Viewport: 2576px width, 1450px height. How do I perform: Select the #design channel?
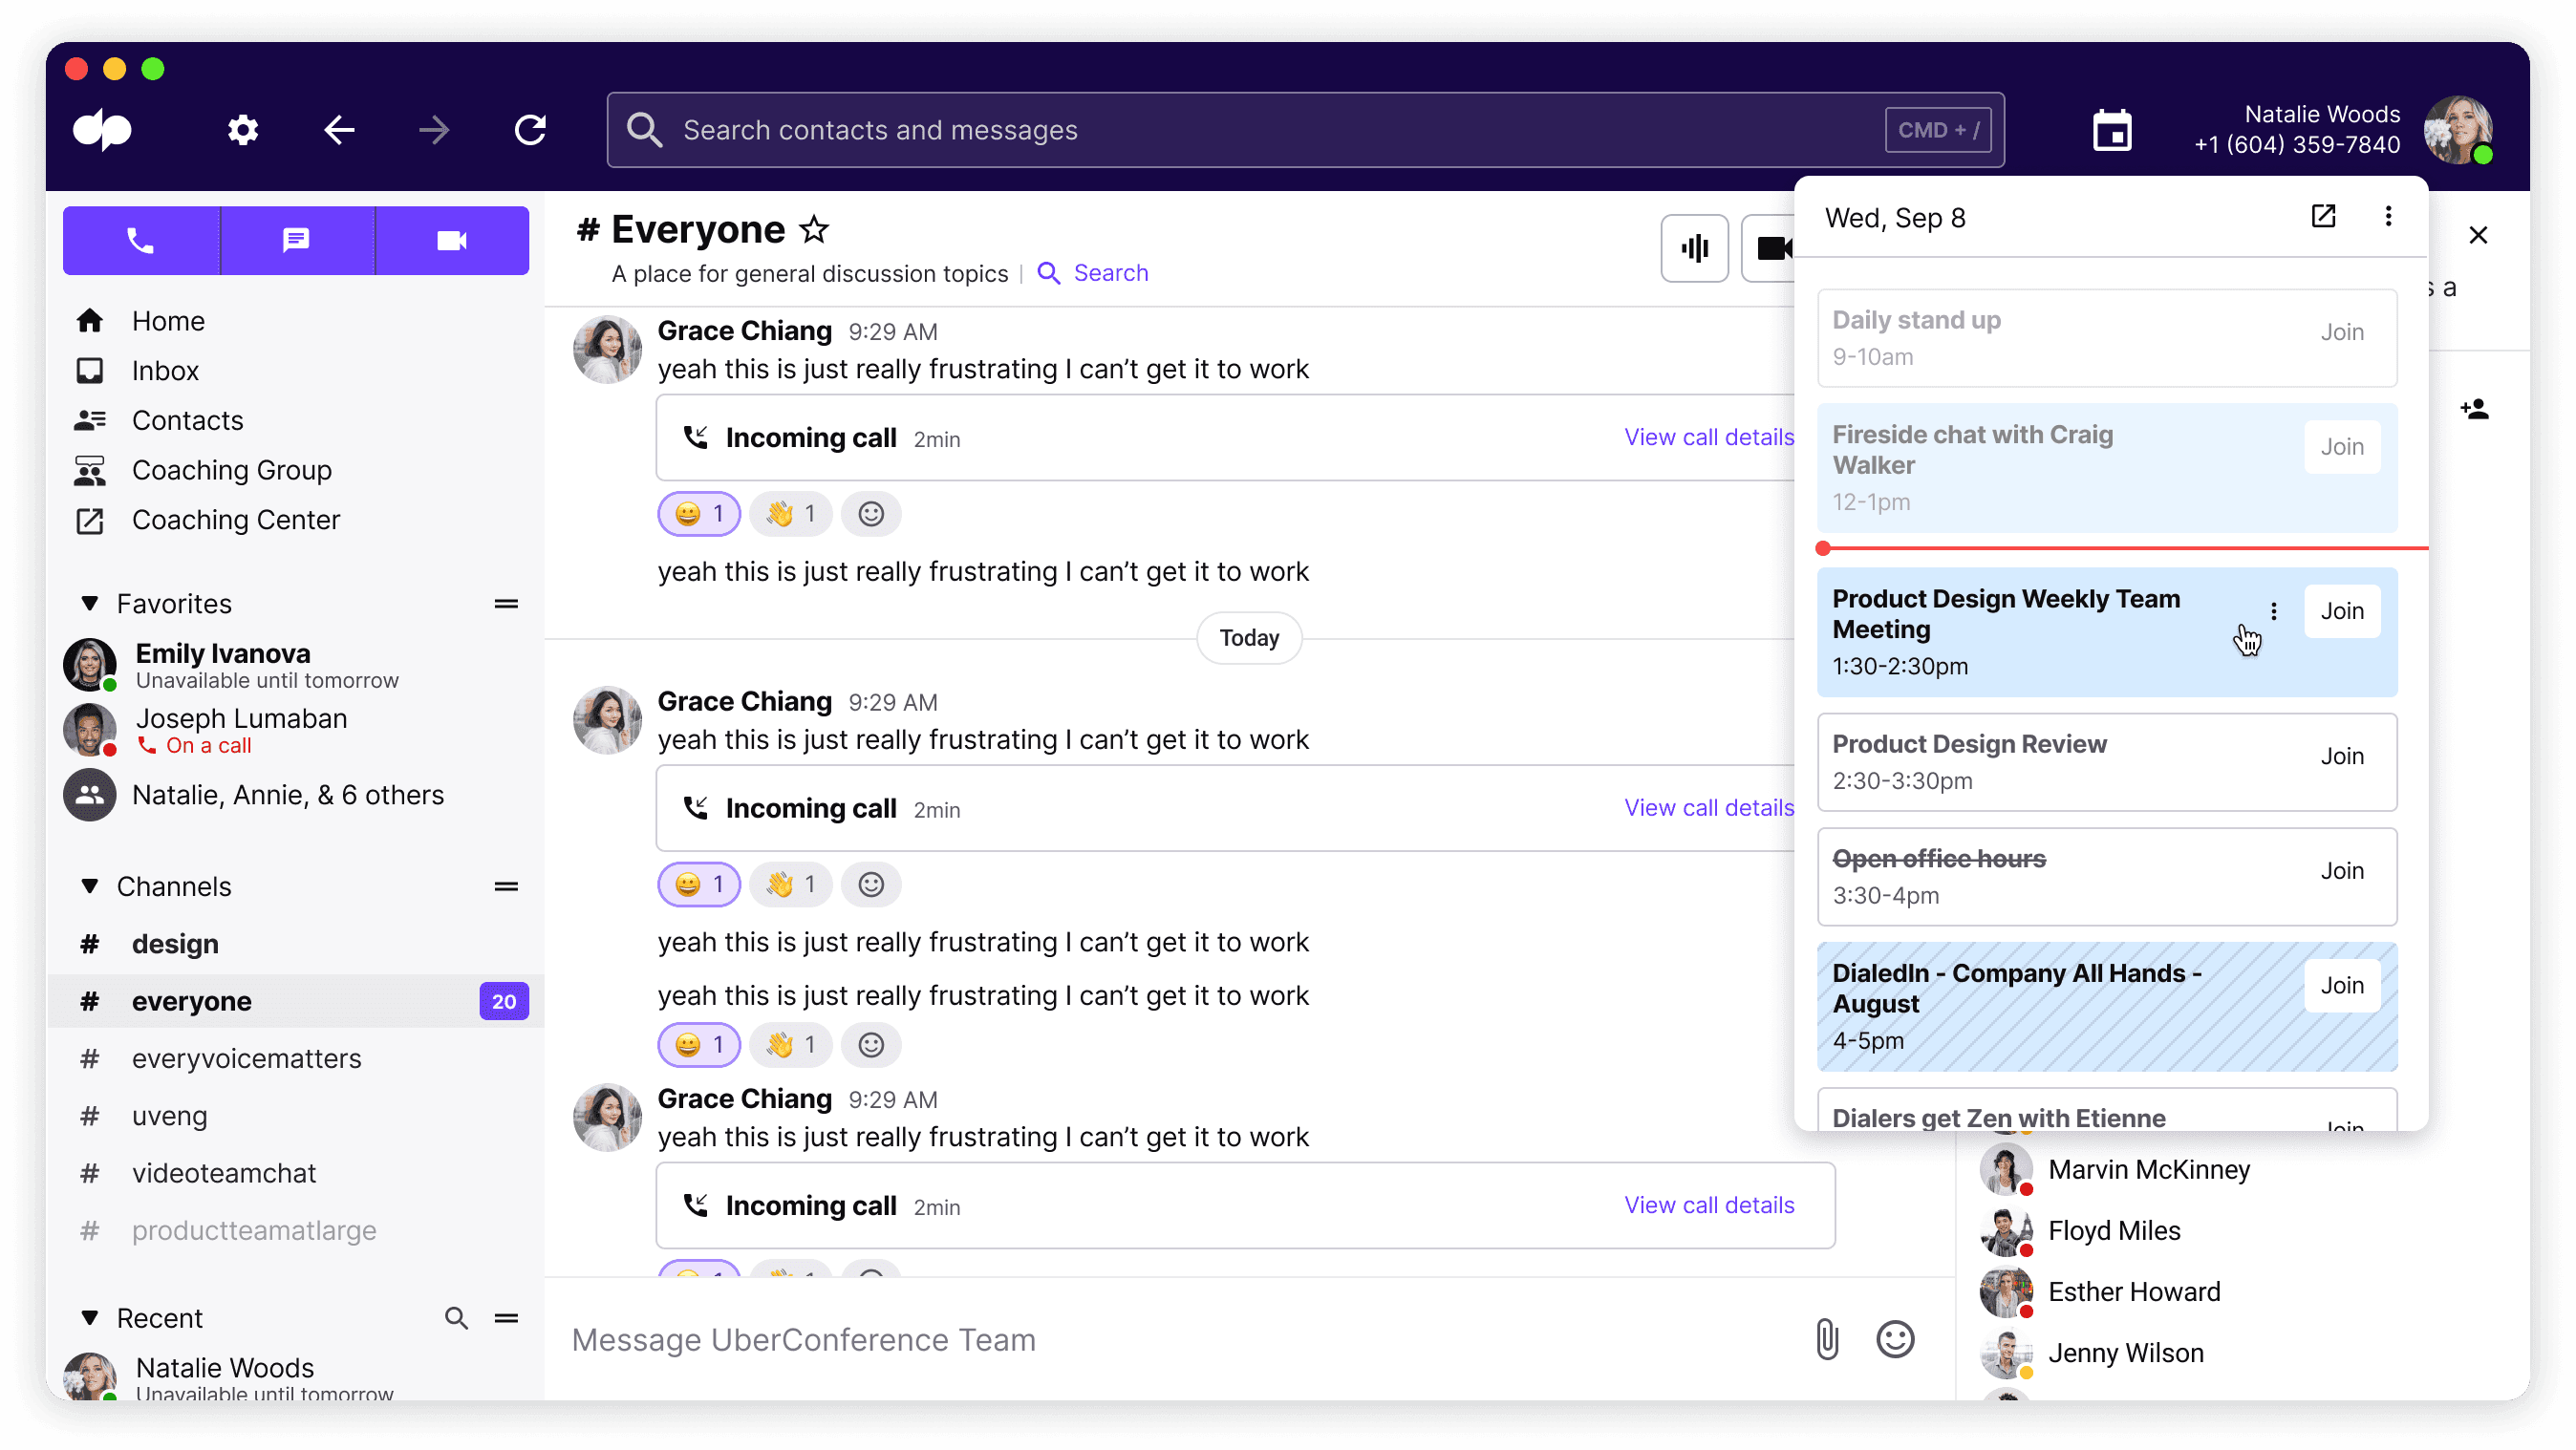tap(177, 943)
